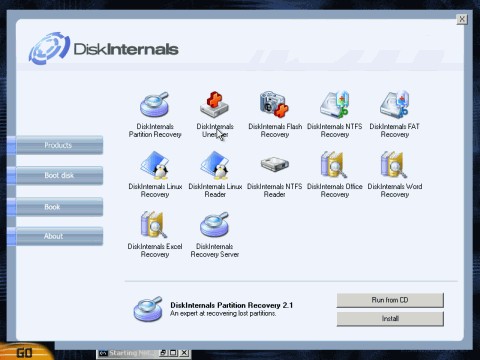The height and width of the screenshot is (360, 480).
Task: Pick the DiskInternals FAT Recovery icon
Action: [394, 104]
